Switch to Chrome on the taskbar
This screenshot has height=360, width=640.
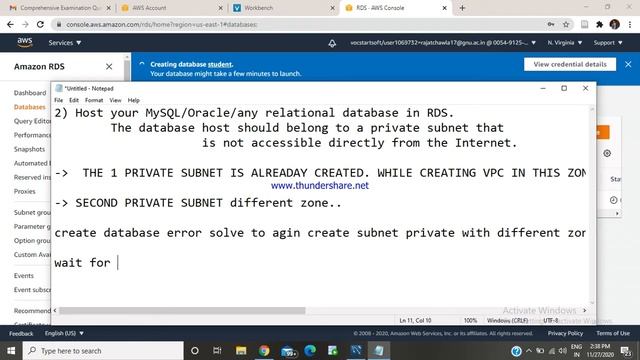pos(264,351)
